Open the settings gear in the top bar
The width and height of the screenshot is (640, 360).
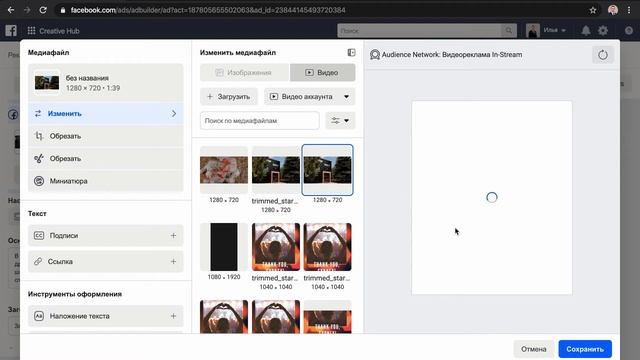[603, 31]
